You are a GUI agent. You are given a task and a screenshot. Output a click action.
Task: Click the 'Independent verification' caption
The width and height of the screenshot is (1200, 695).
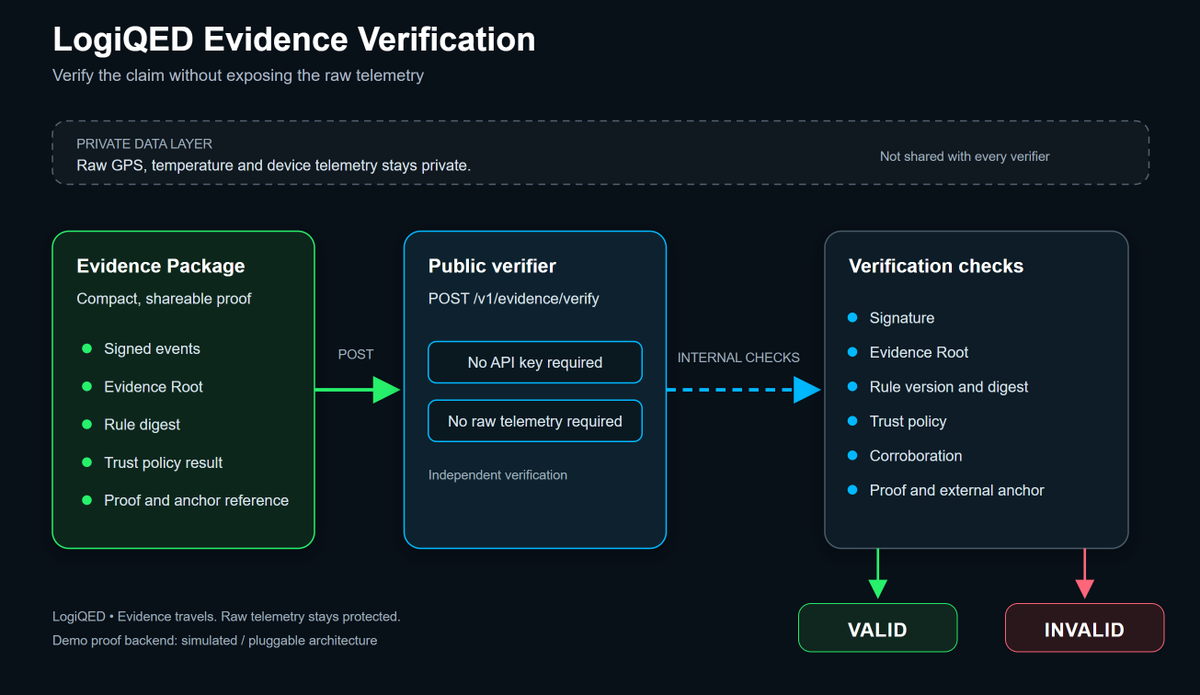click(x=498, y=475)
